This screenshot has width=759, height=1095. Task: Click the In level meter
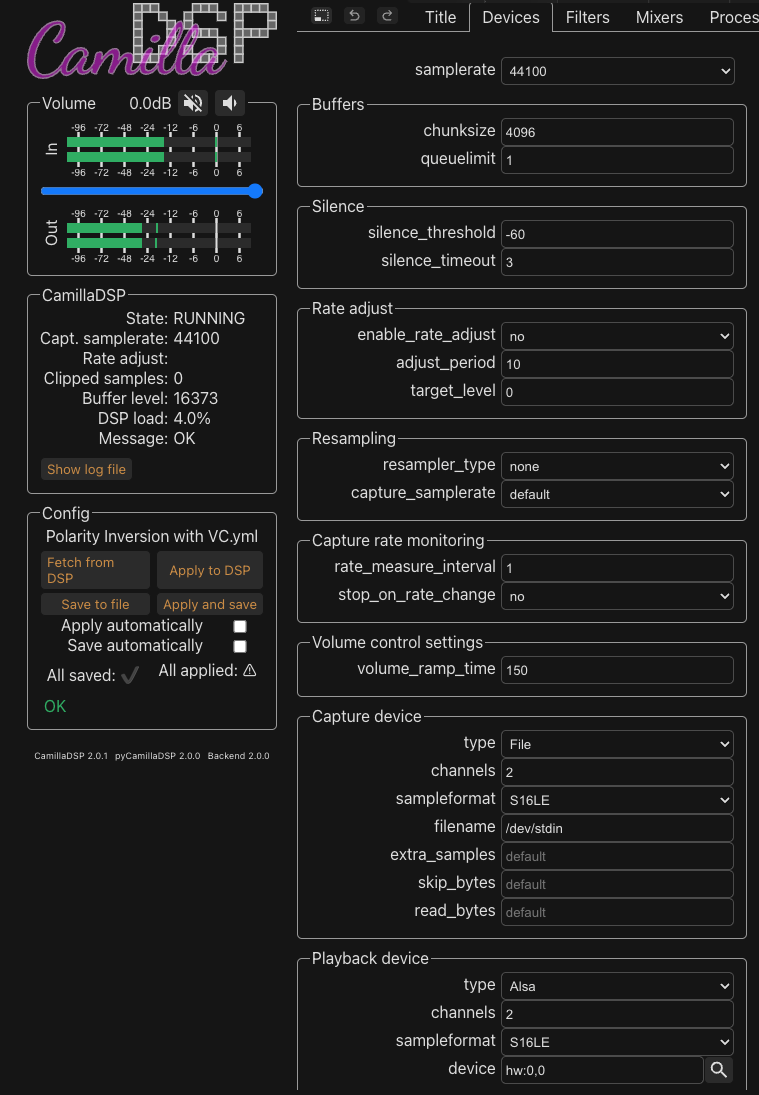coord(159,149)
